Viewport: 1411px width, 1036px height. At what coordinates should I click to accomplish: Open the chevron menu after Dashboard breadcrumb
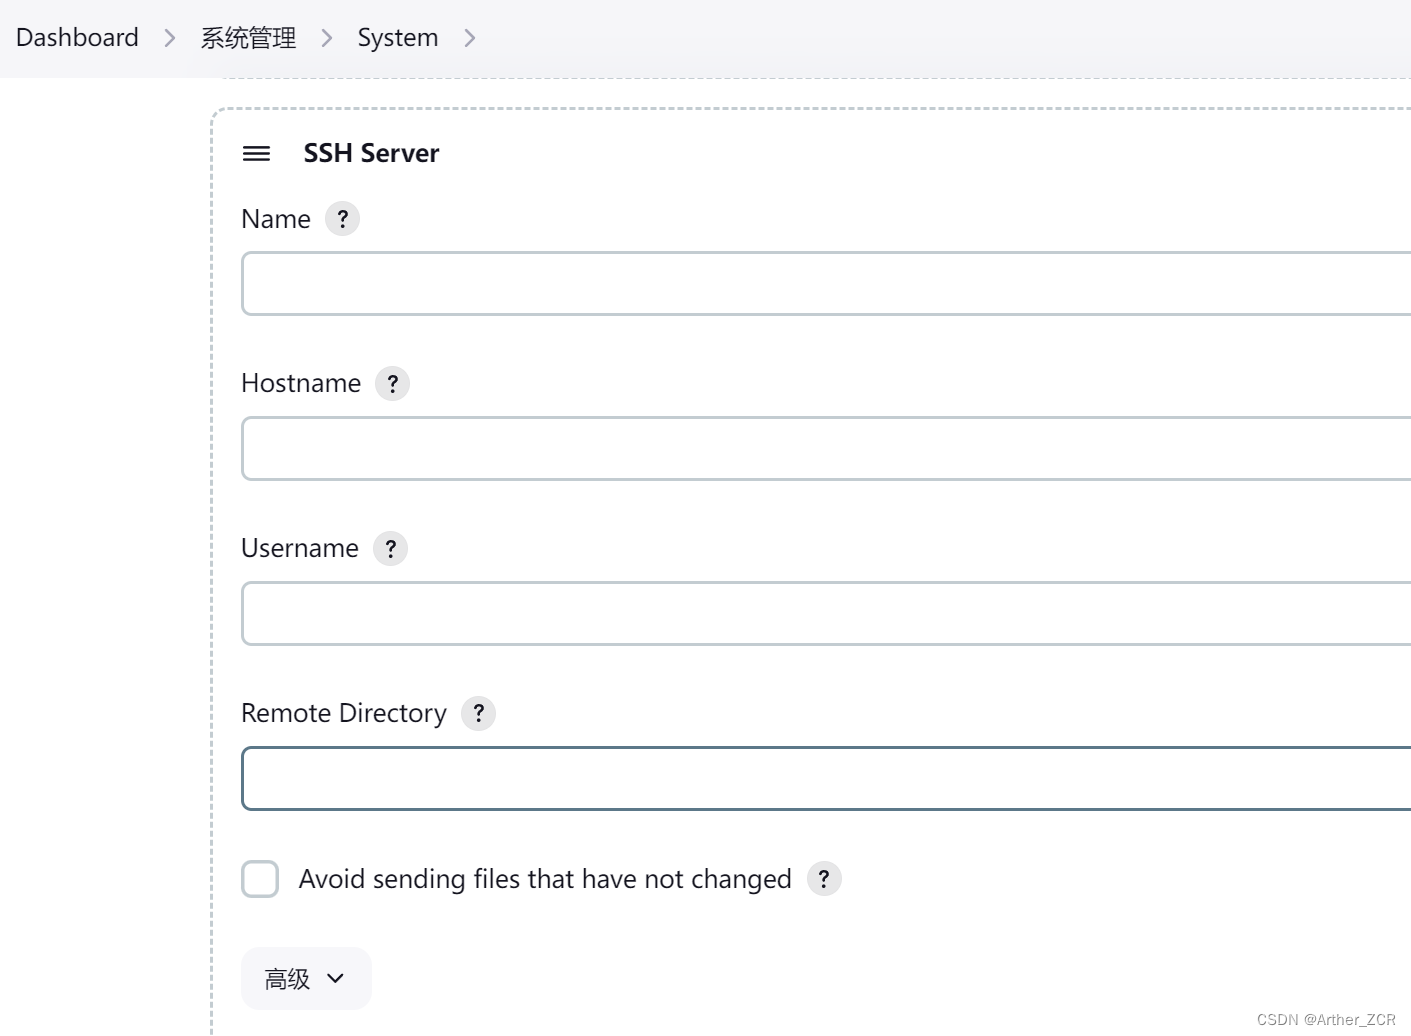(x=170, y=38)
